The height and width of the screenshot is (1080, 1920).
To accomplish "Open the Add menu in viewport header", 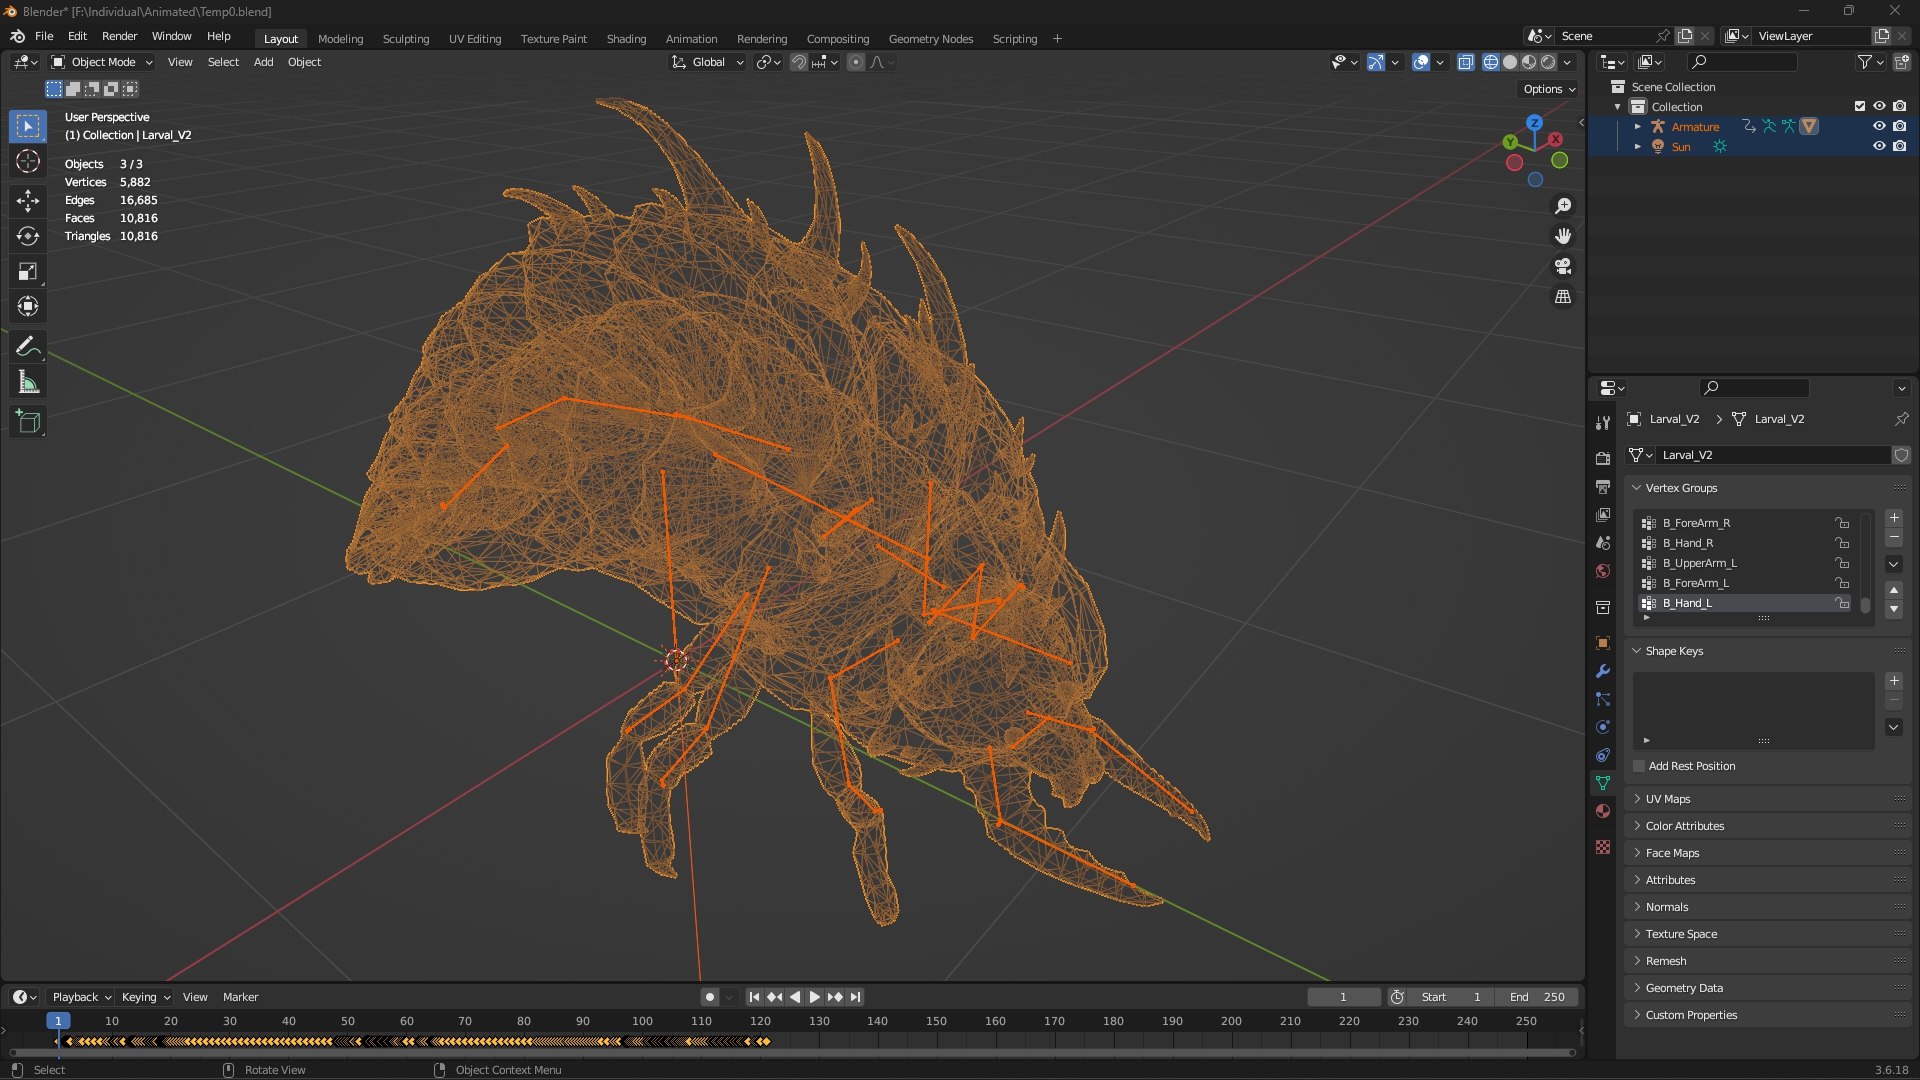I will click(x=263, y=62).
